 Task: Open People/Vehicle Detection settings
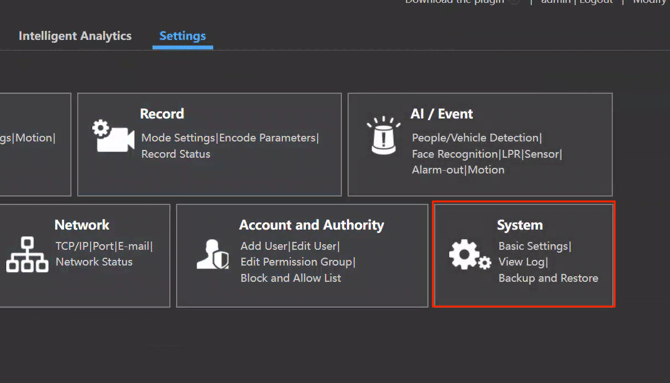475,138
